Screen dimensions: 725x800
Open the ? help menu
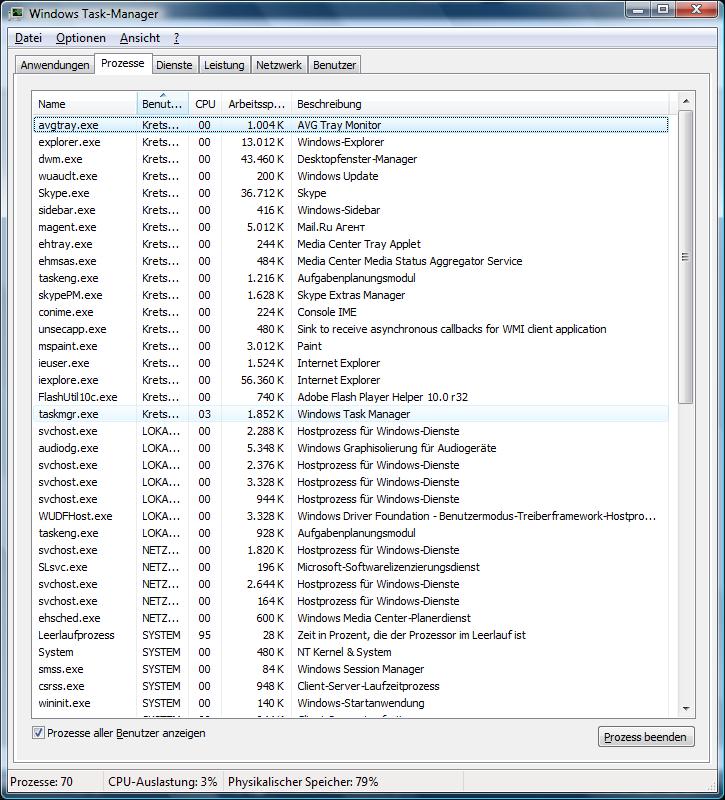[x=177, y=38]
